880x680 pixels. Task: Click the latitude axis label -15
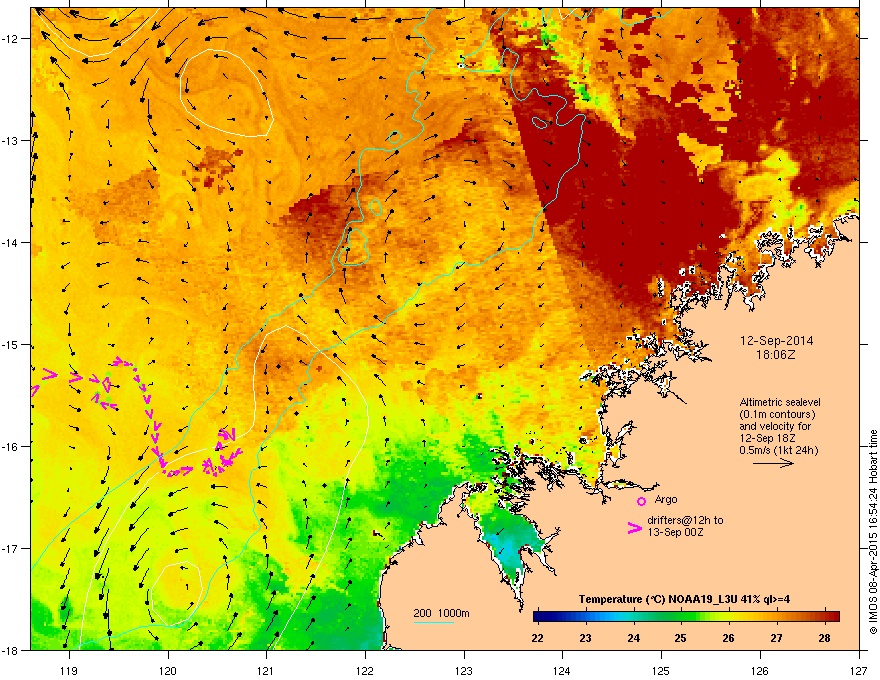[x=10, y=344]
